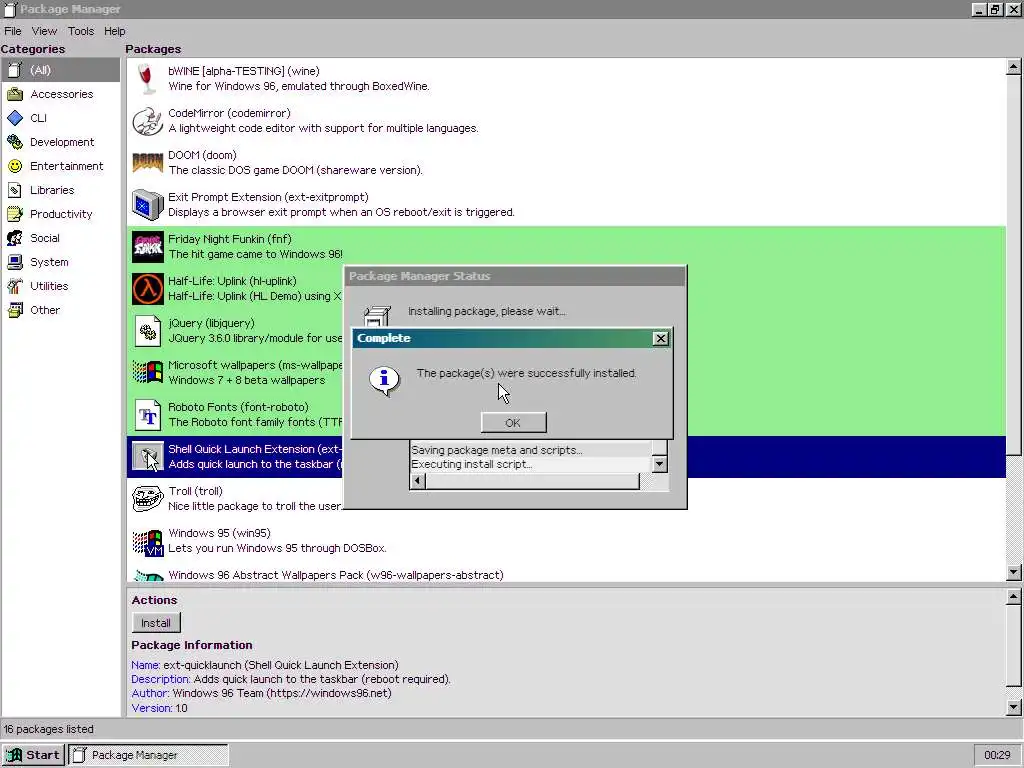Viewport: 1024px width, 768px height.
Task: Select the Exit Prompt Extension monitor icon
Action: pos(148,205)
